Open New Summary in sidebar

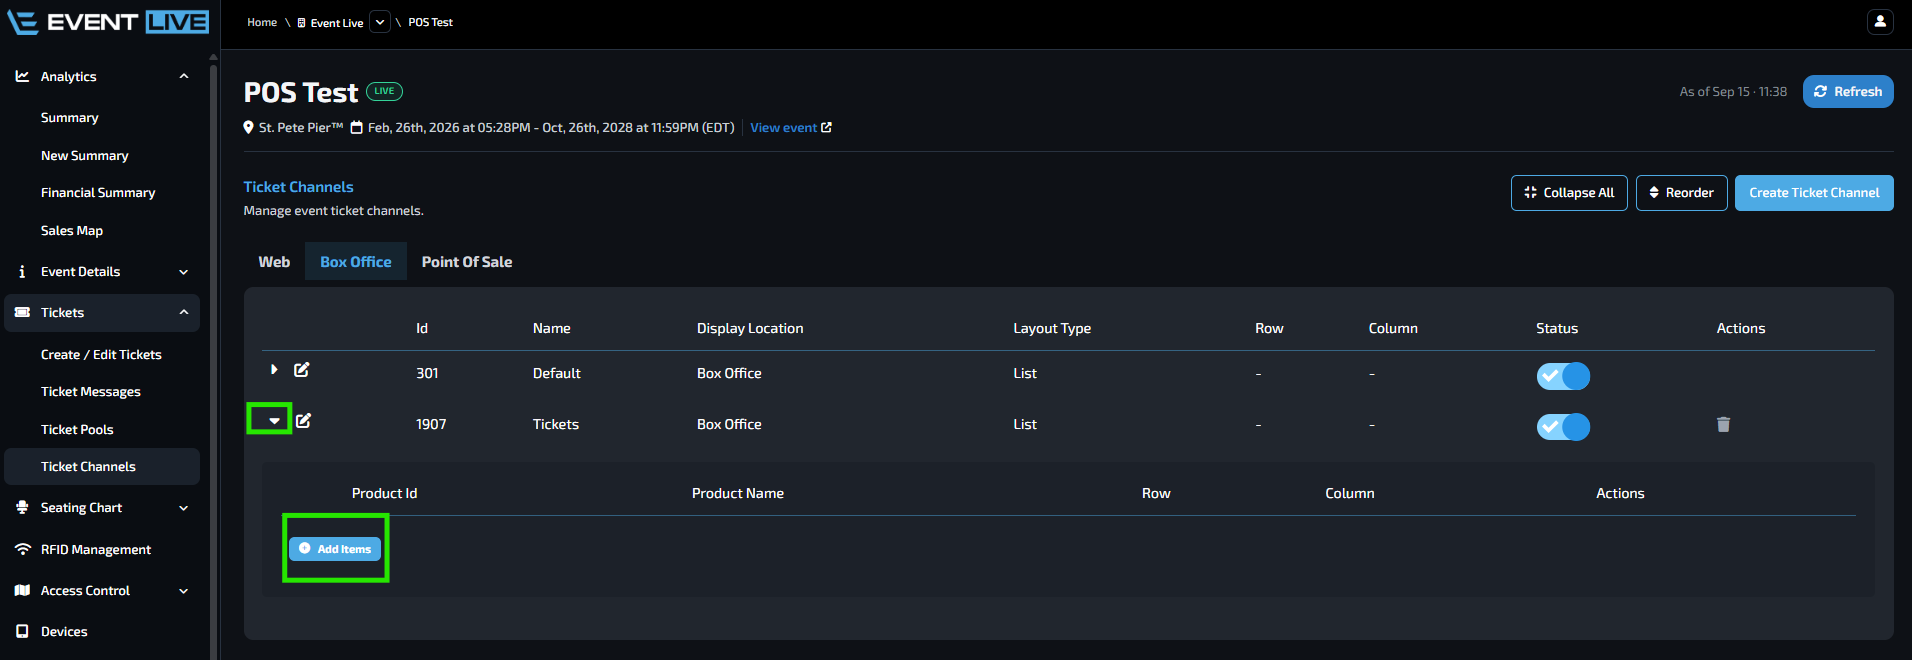[85, 156]
